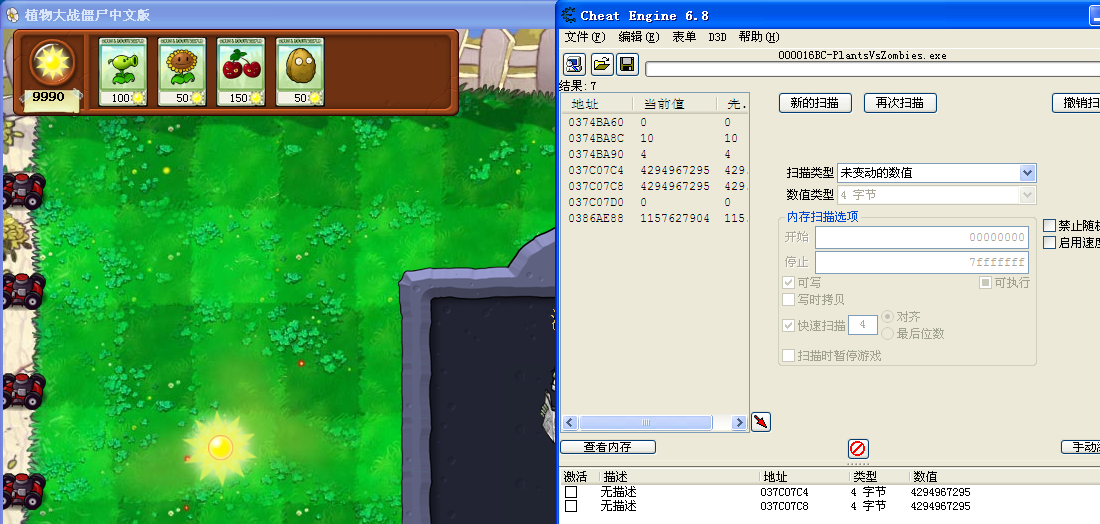The image size is (1100, 524).
Task: Toggle the 可执行 checkbox
Action: pos(985,283)
